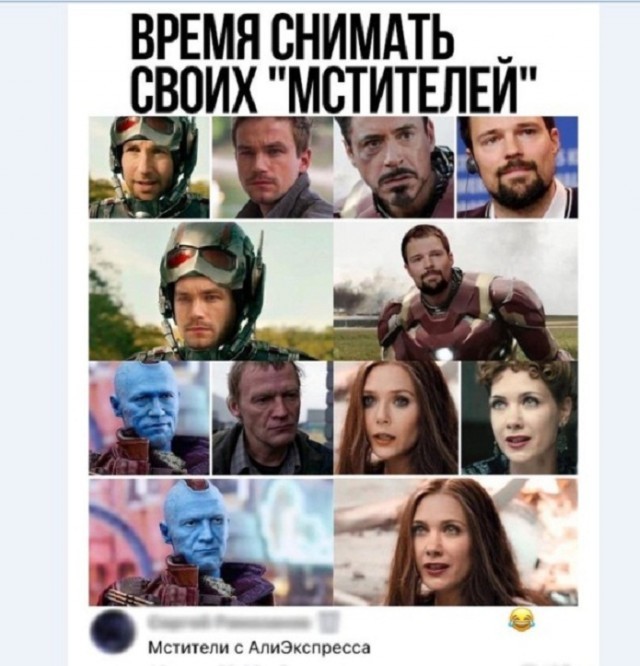
Task: Select the top-row goateed man in red armor close-up
Action: coord(394,167)
